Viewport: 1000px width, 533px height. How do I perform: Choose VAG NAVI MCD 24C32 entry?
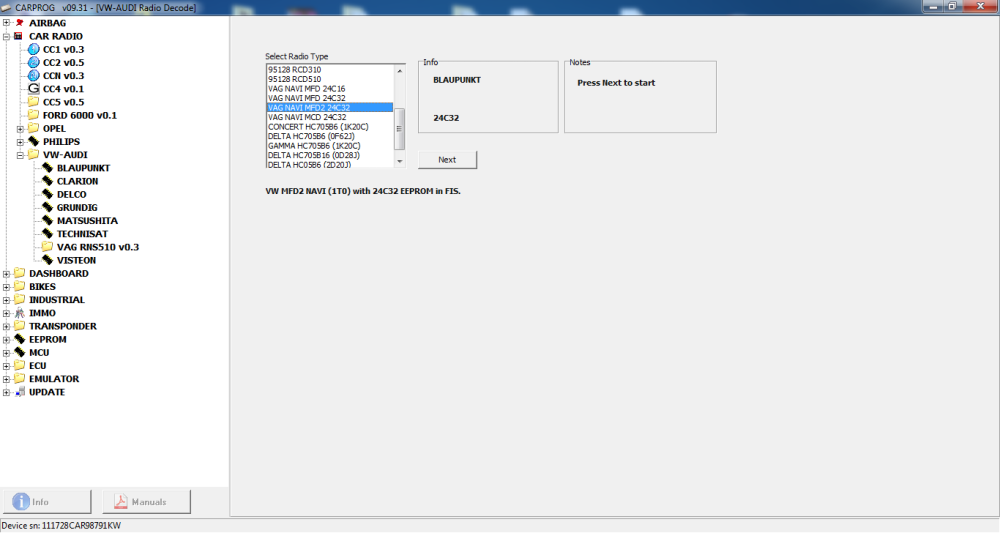pos(330,117)
